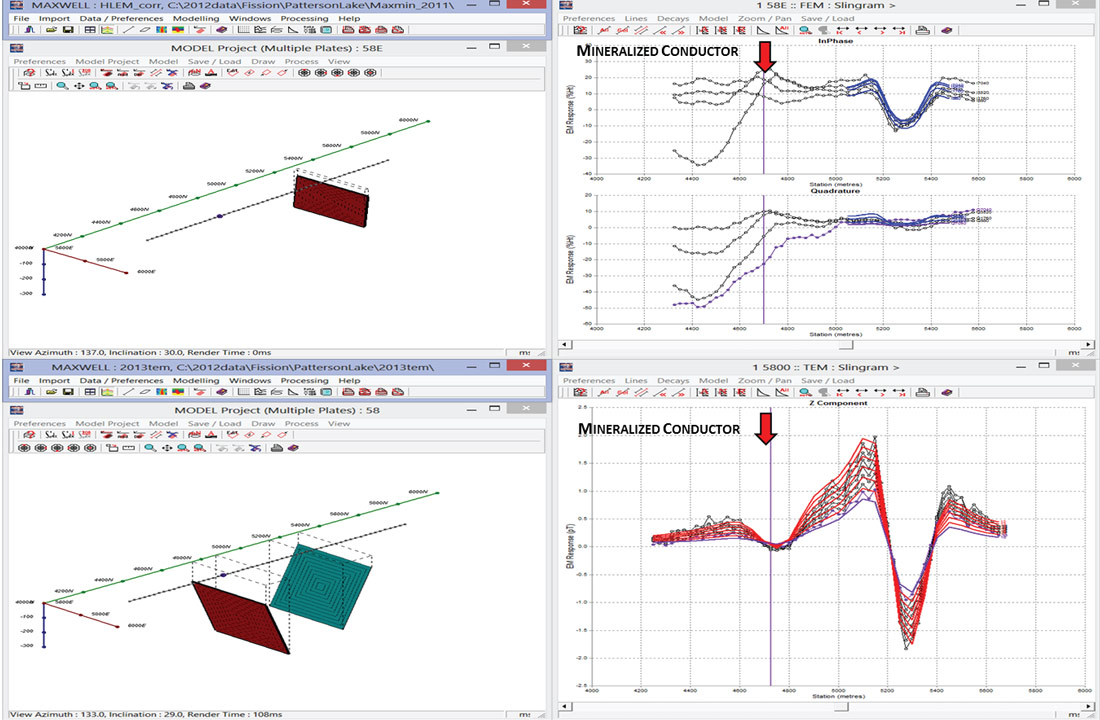
Task: Click 'InPhase' plot title in FEM window
Action: pos(836,41)
